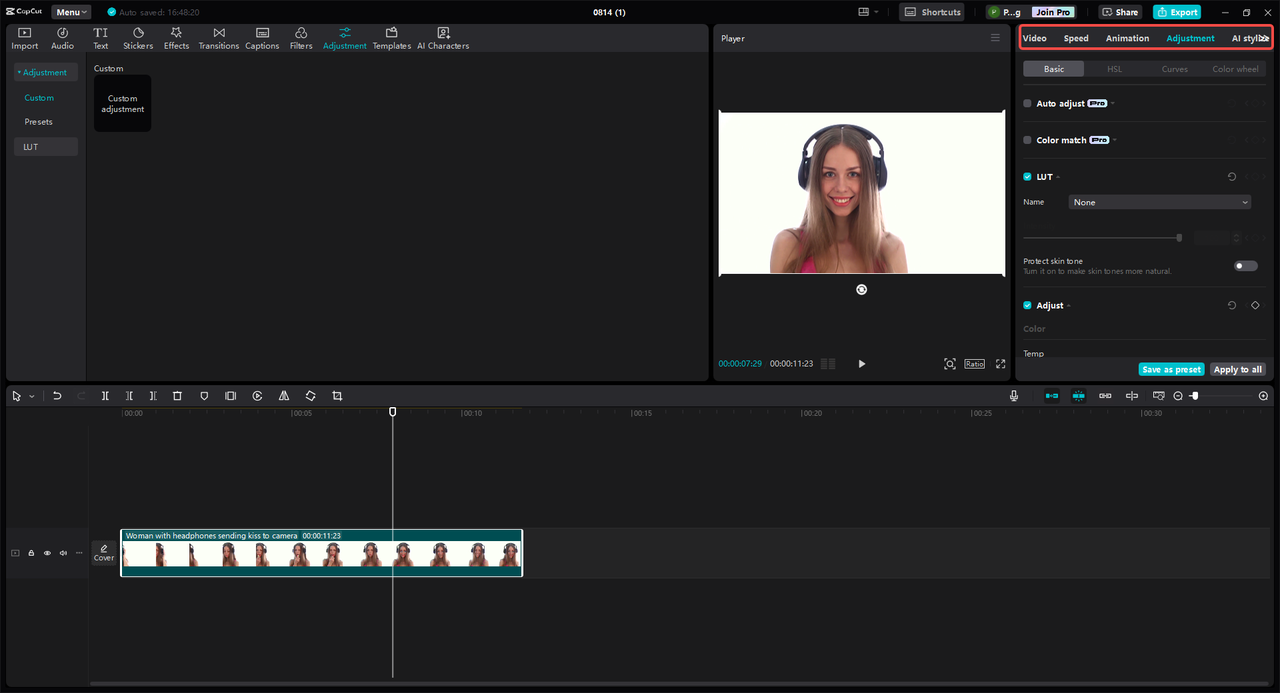Open the Filters panel
The height and width of the screenshot is (693, 1280).
tap(301, 38)
